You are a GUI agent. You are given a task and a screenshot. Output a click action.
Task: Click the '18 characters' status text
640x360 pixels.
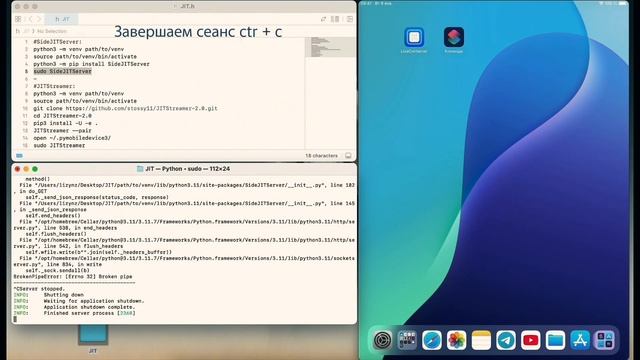(x=322, y=156)
